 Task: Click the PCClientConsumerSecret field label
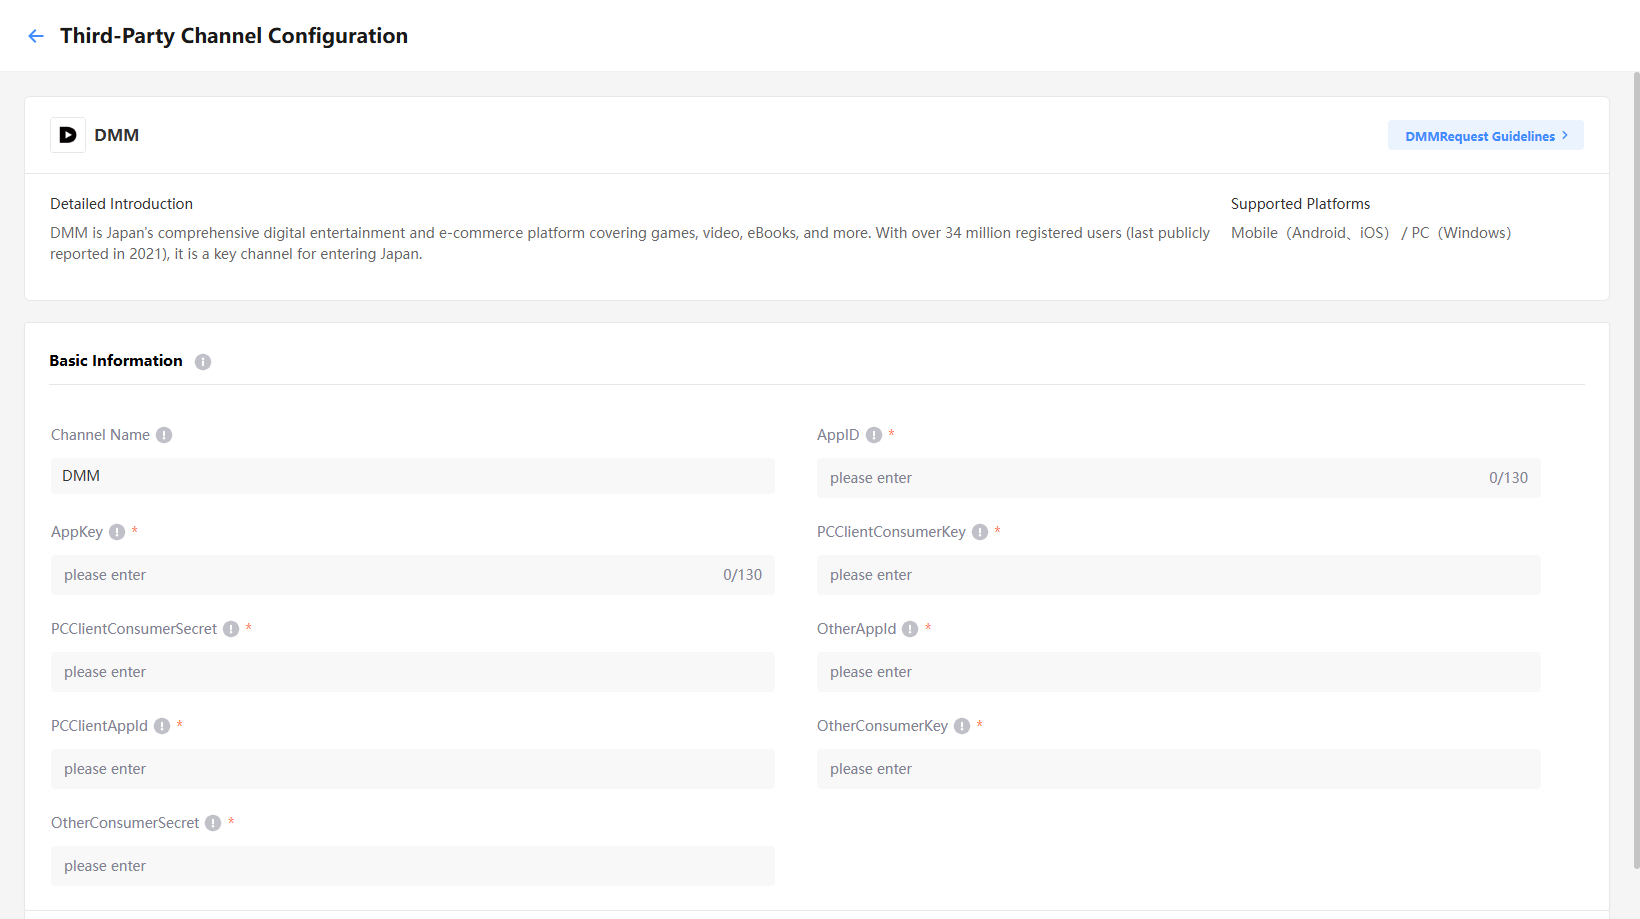point(134,629)
